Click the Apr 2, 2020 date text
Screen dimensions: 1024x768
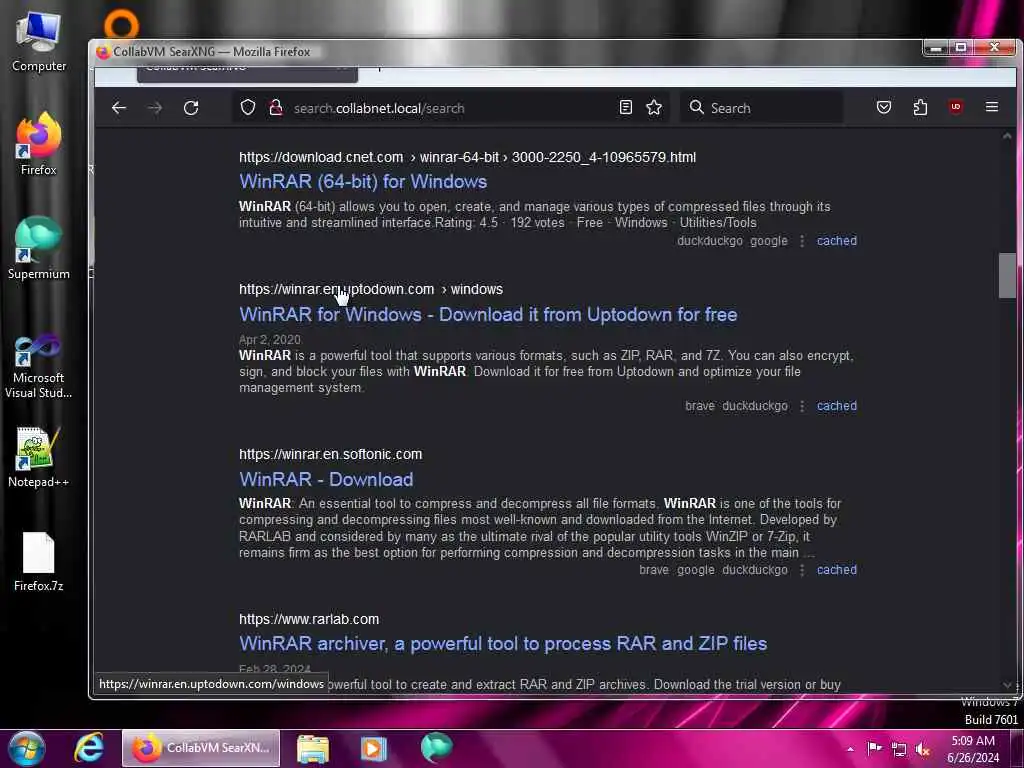pyautogui.click(x=270, y=340)
